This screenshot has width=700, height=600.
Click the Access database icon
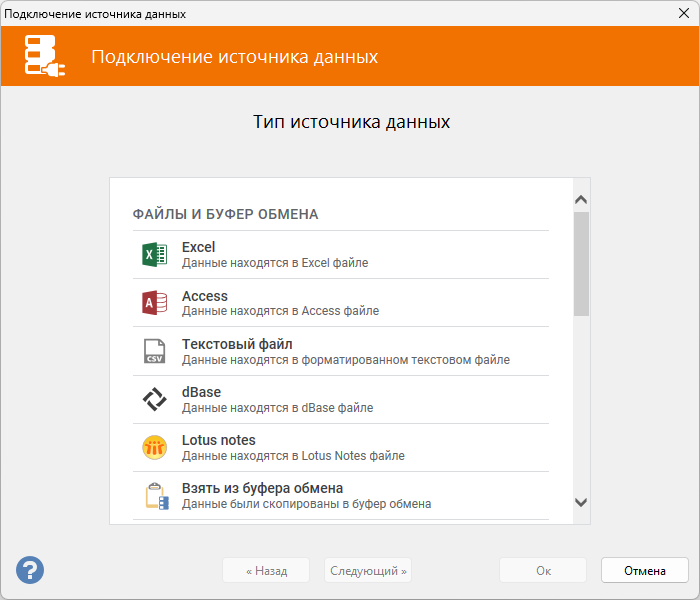[x=154, y=303]
